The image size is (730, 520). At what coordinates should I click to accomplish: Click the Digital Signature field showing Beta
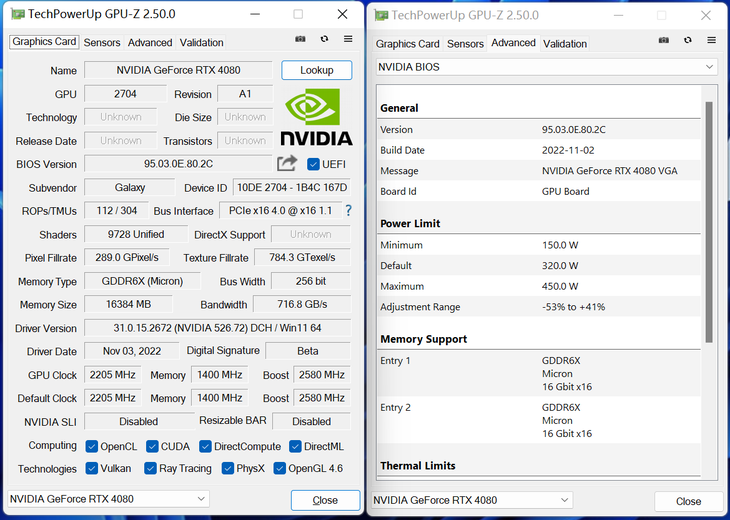coord(308,351)
